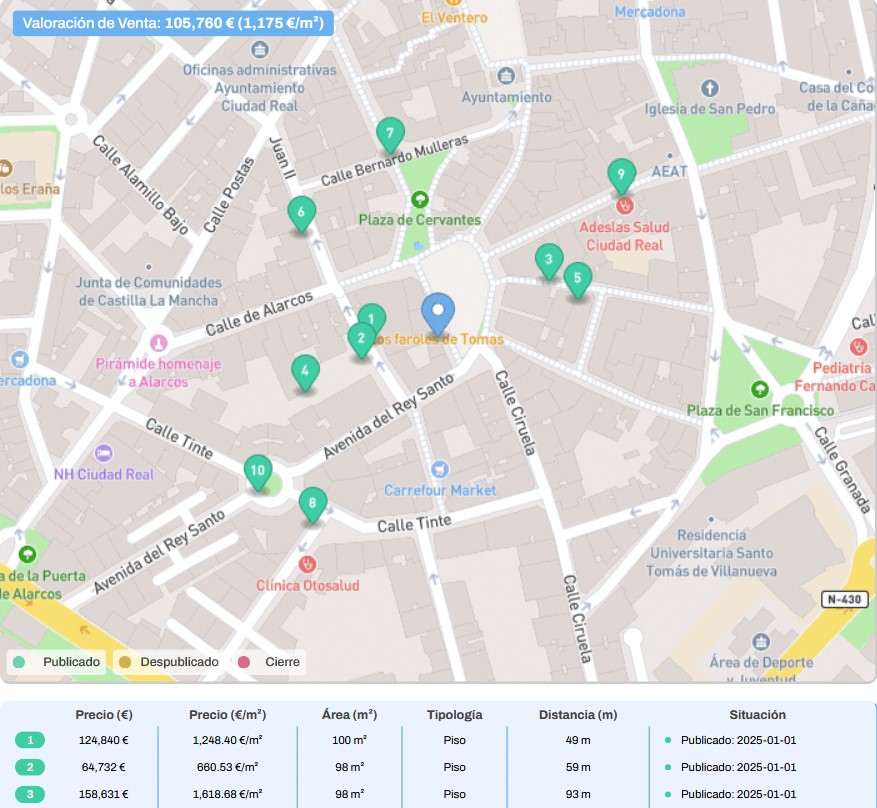Sort by Área (m²) column header
This screenshot has height=808, width=877.
coord(349,715)
